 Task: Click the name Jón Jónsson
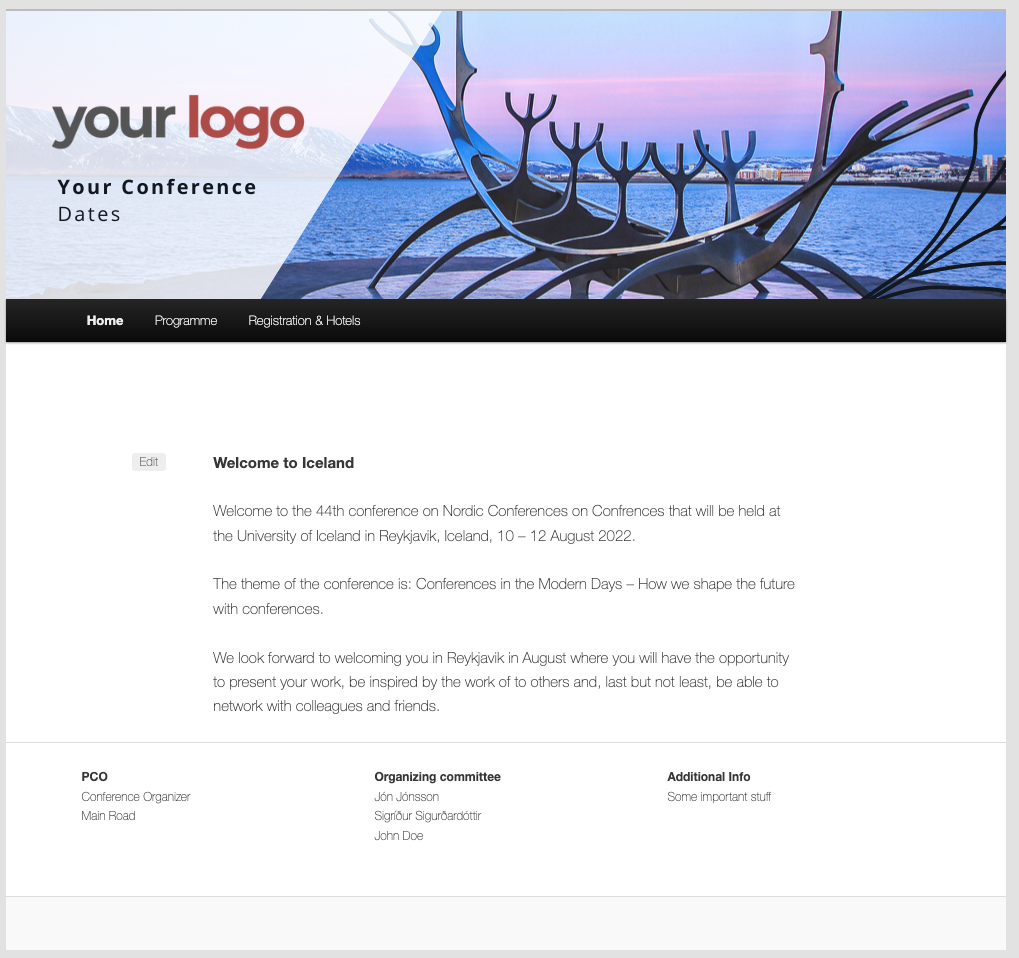(407, 797)
